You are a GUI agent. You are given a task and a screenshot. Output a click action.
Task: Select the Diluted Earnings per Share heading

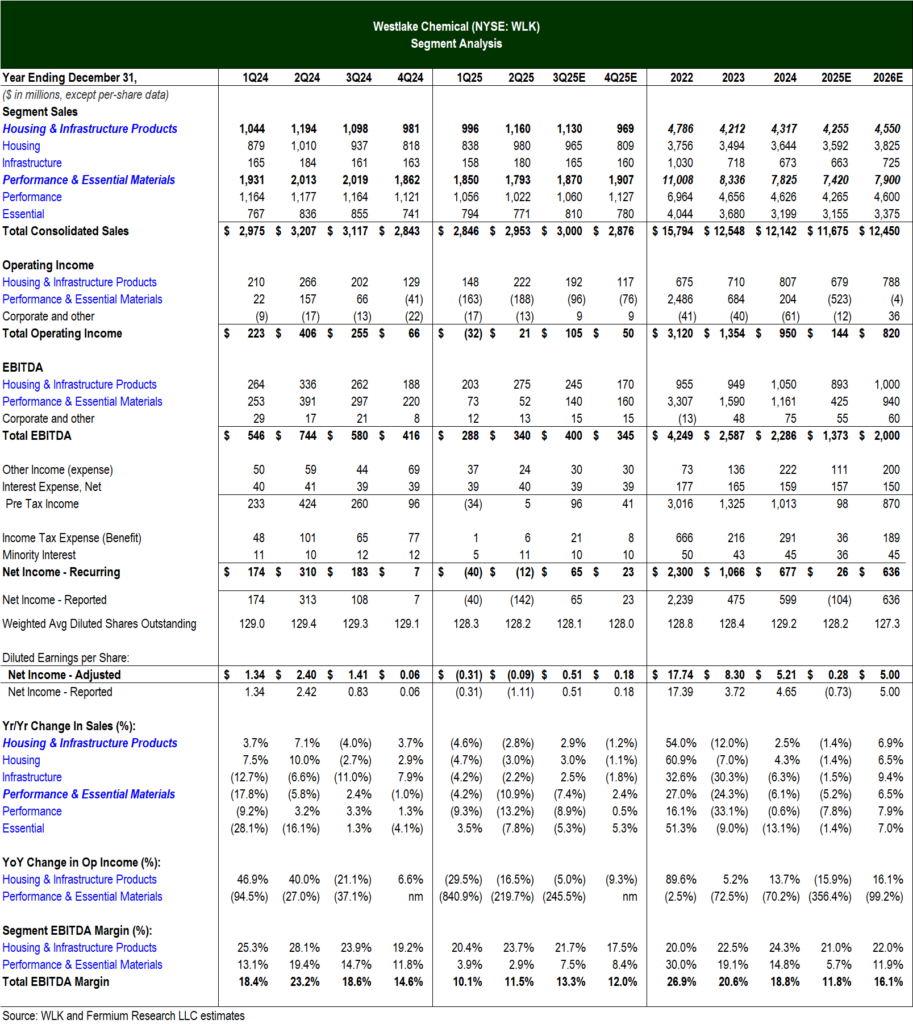click(66, 658)
